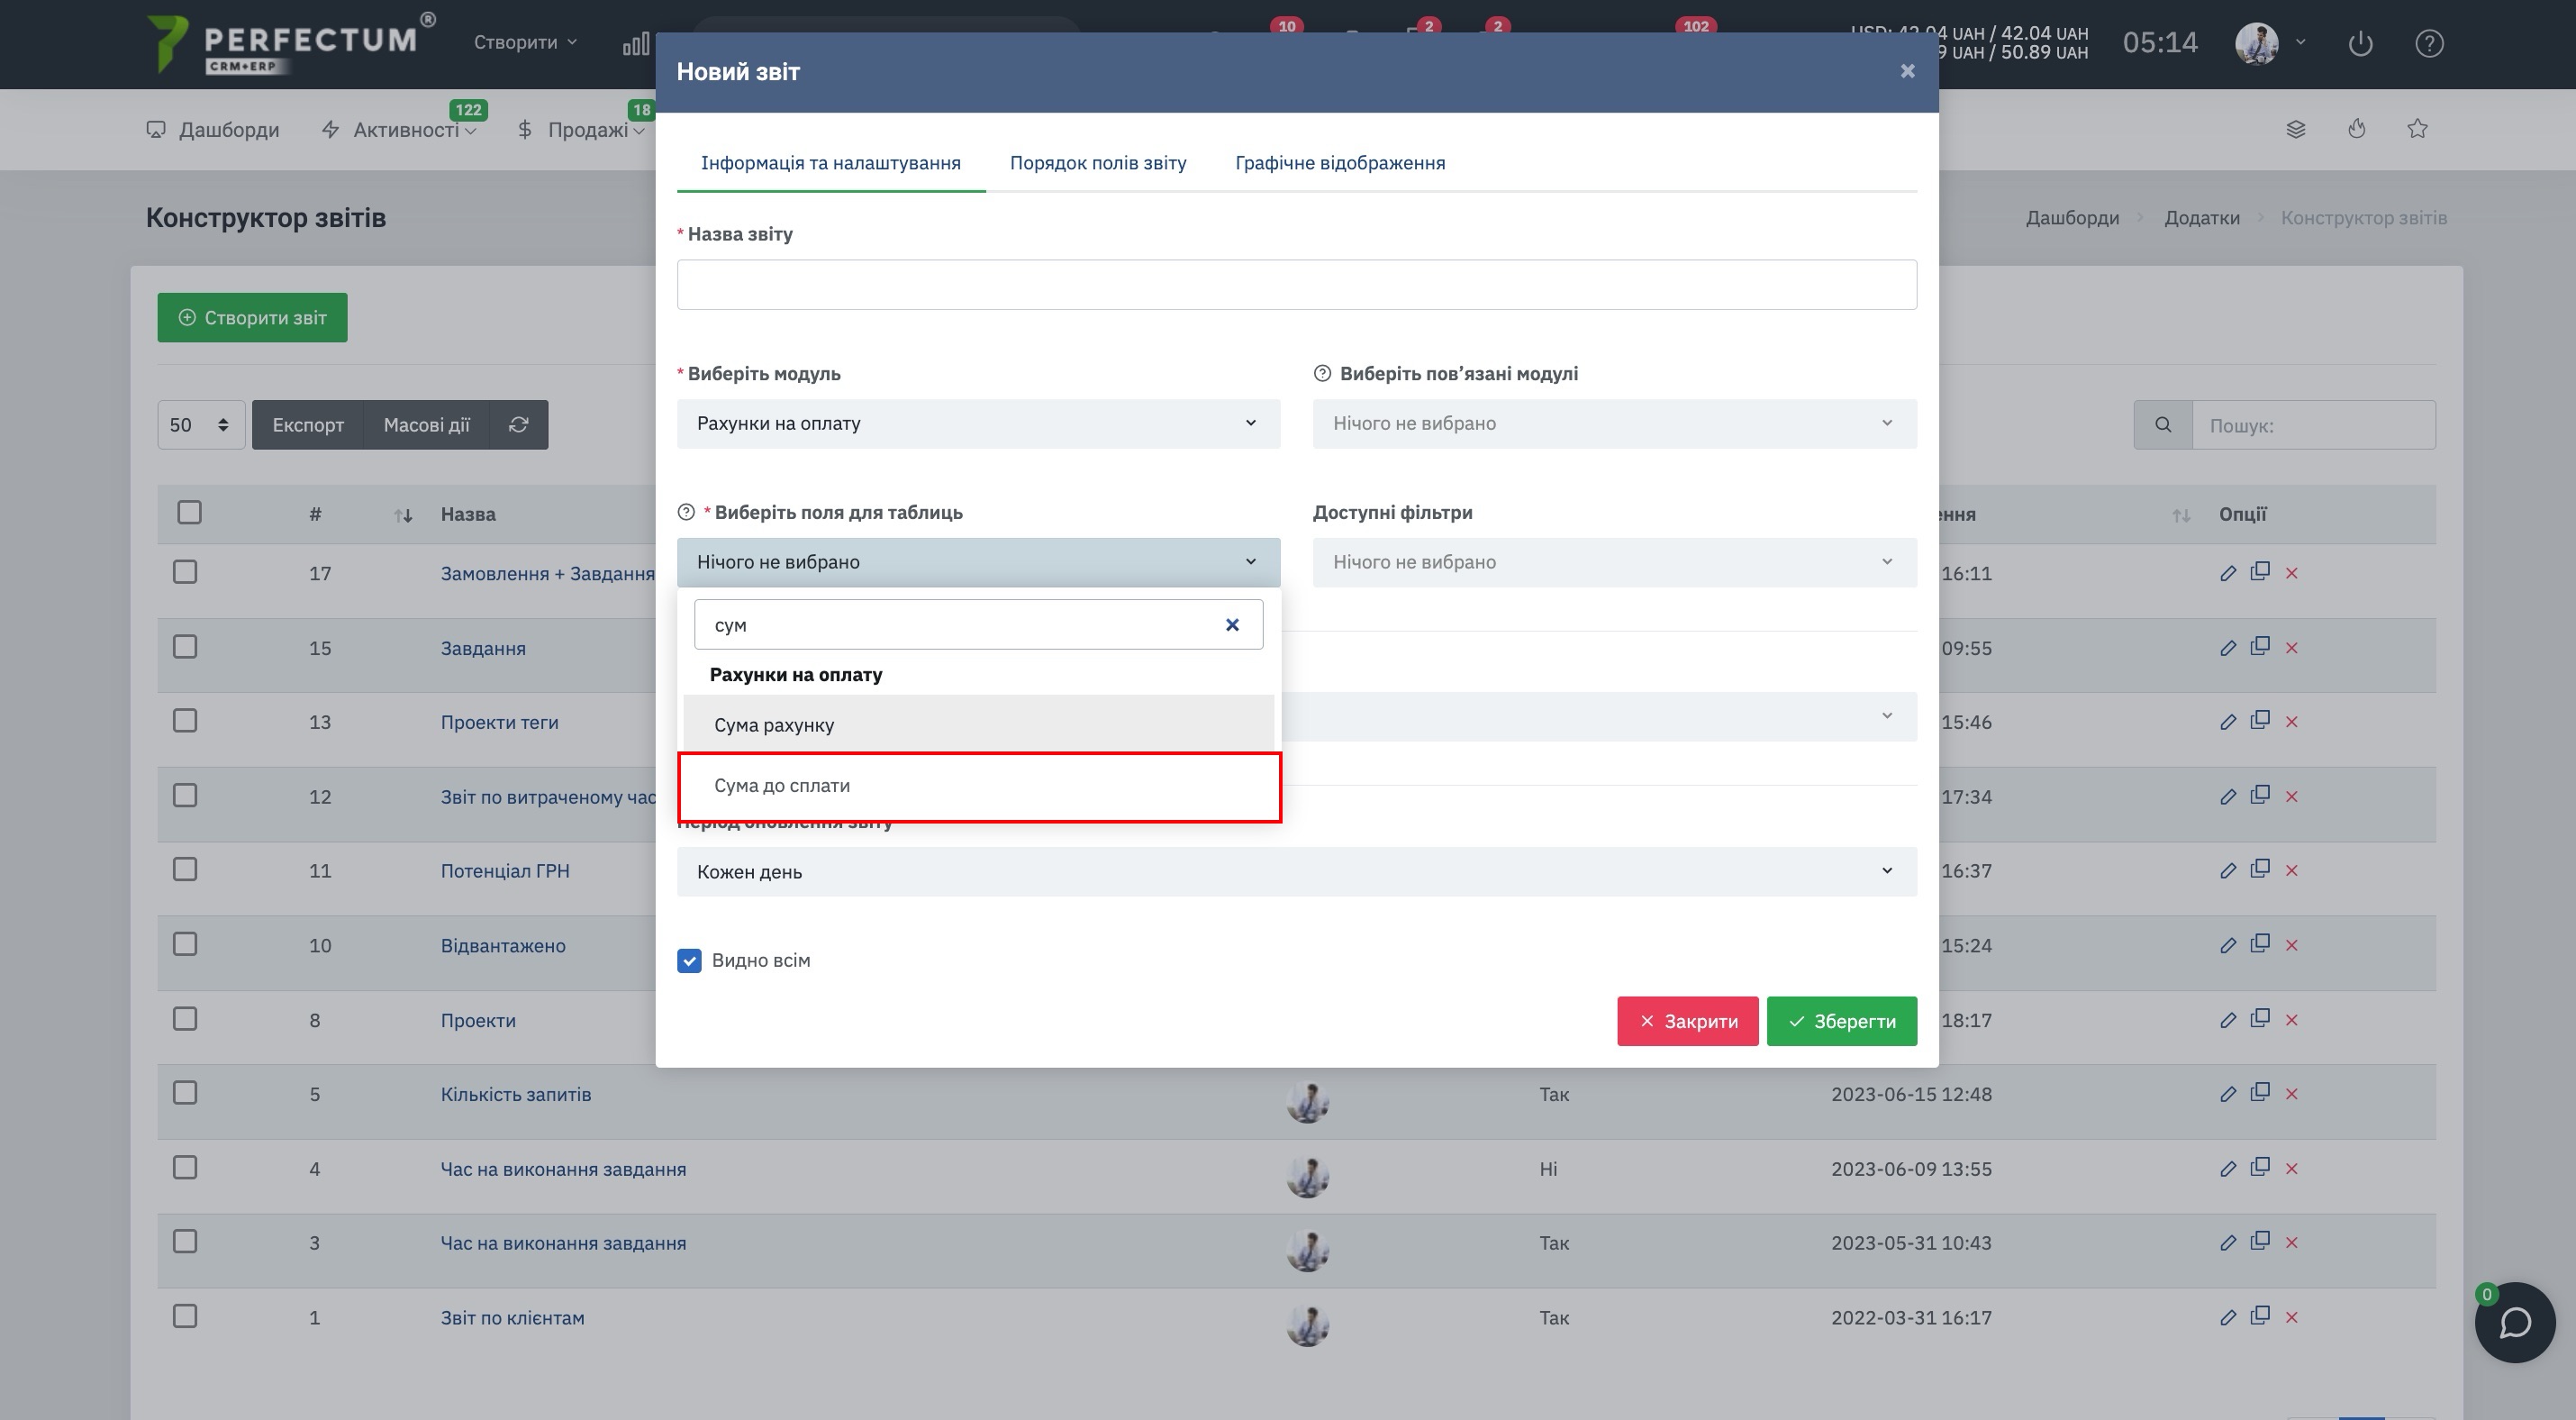Edit report 5 Кількість запитів
This screenshot has width=2576, height=1420.
click(2227, 1095)
